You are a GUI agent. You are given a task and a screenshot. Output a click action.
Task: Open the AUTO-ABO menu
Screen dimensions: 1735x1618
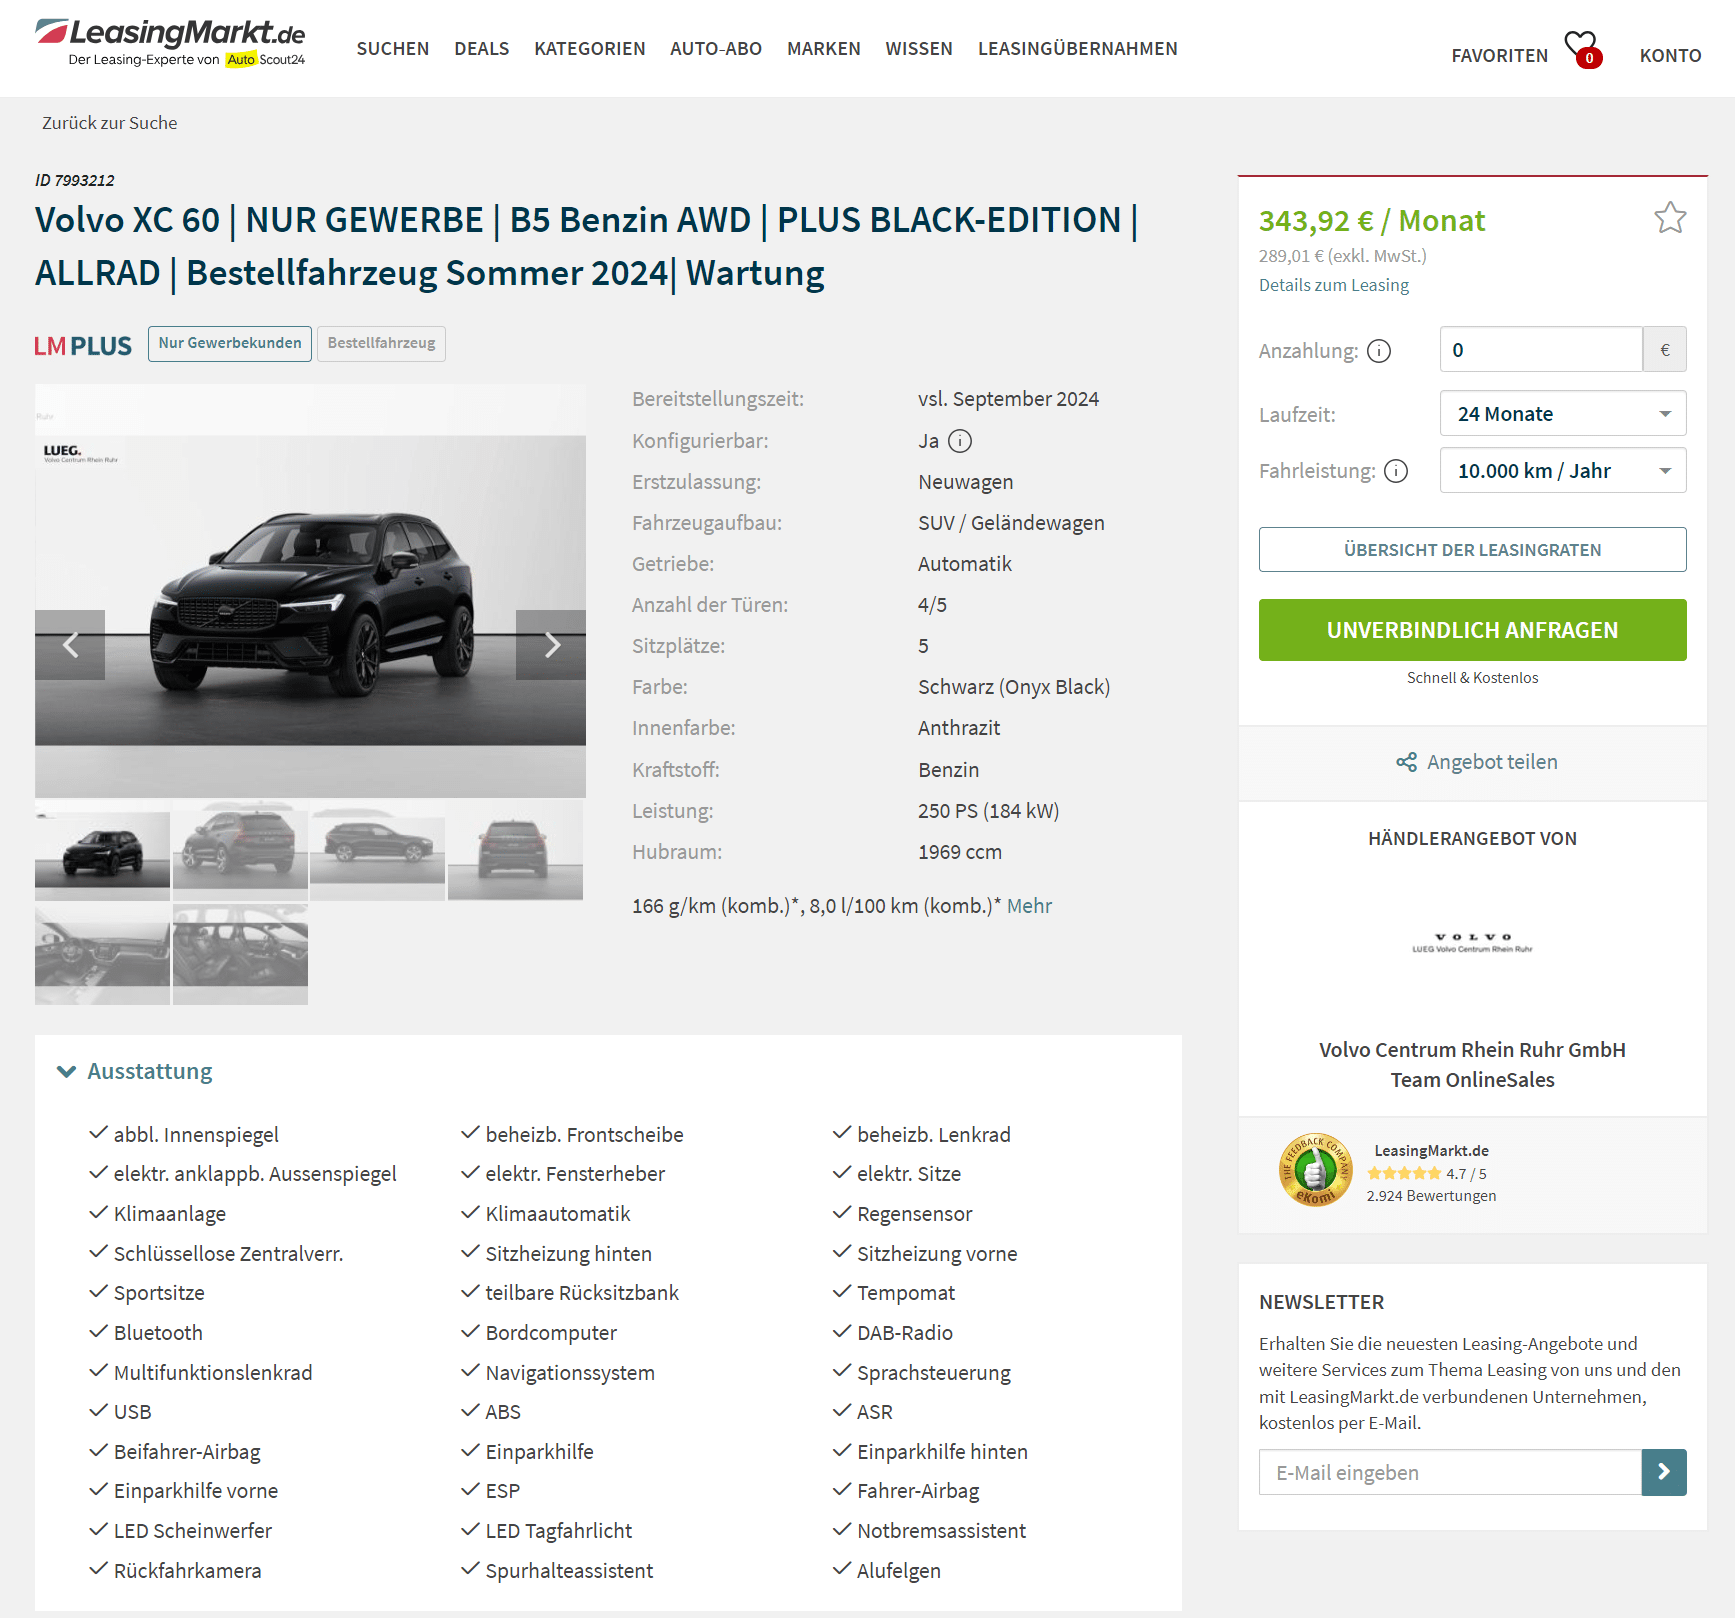[x=716, y=49]
